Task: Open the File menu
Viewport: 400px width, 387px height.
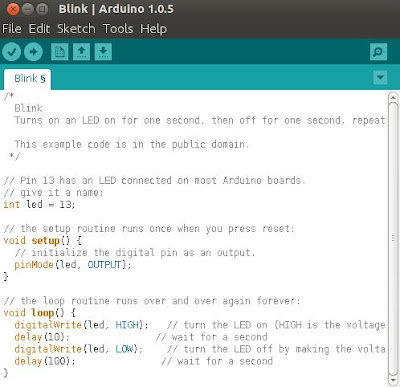Action: (x=12, y=29)
